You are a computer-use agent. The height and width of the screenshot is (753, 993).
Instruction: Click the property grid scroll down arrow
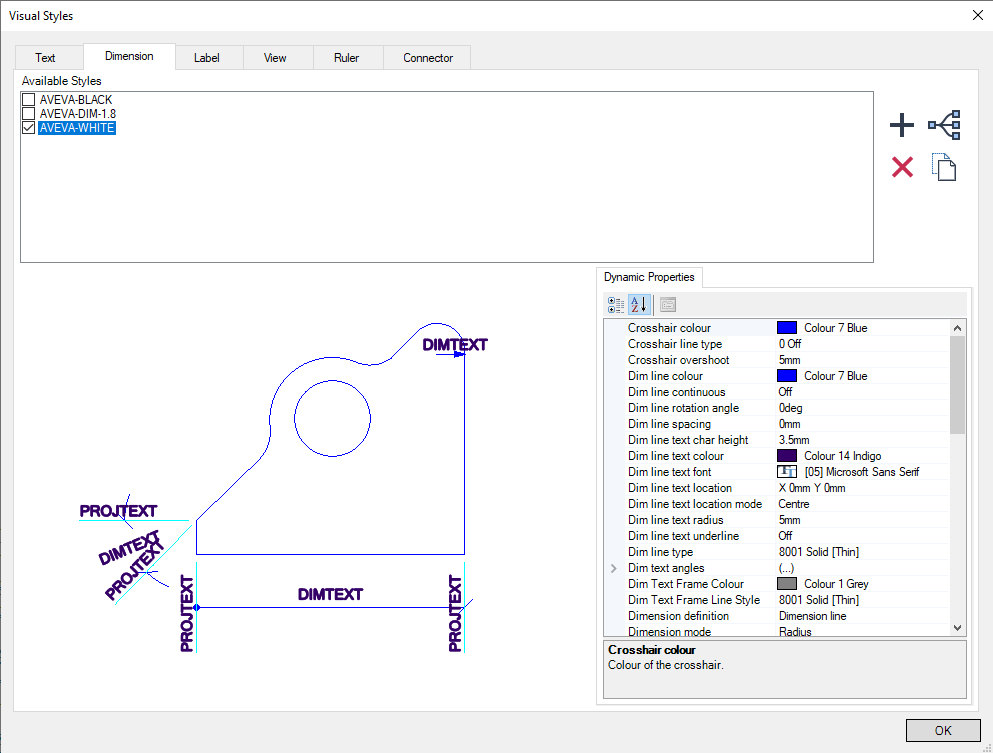(x=958, y=628)
